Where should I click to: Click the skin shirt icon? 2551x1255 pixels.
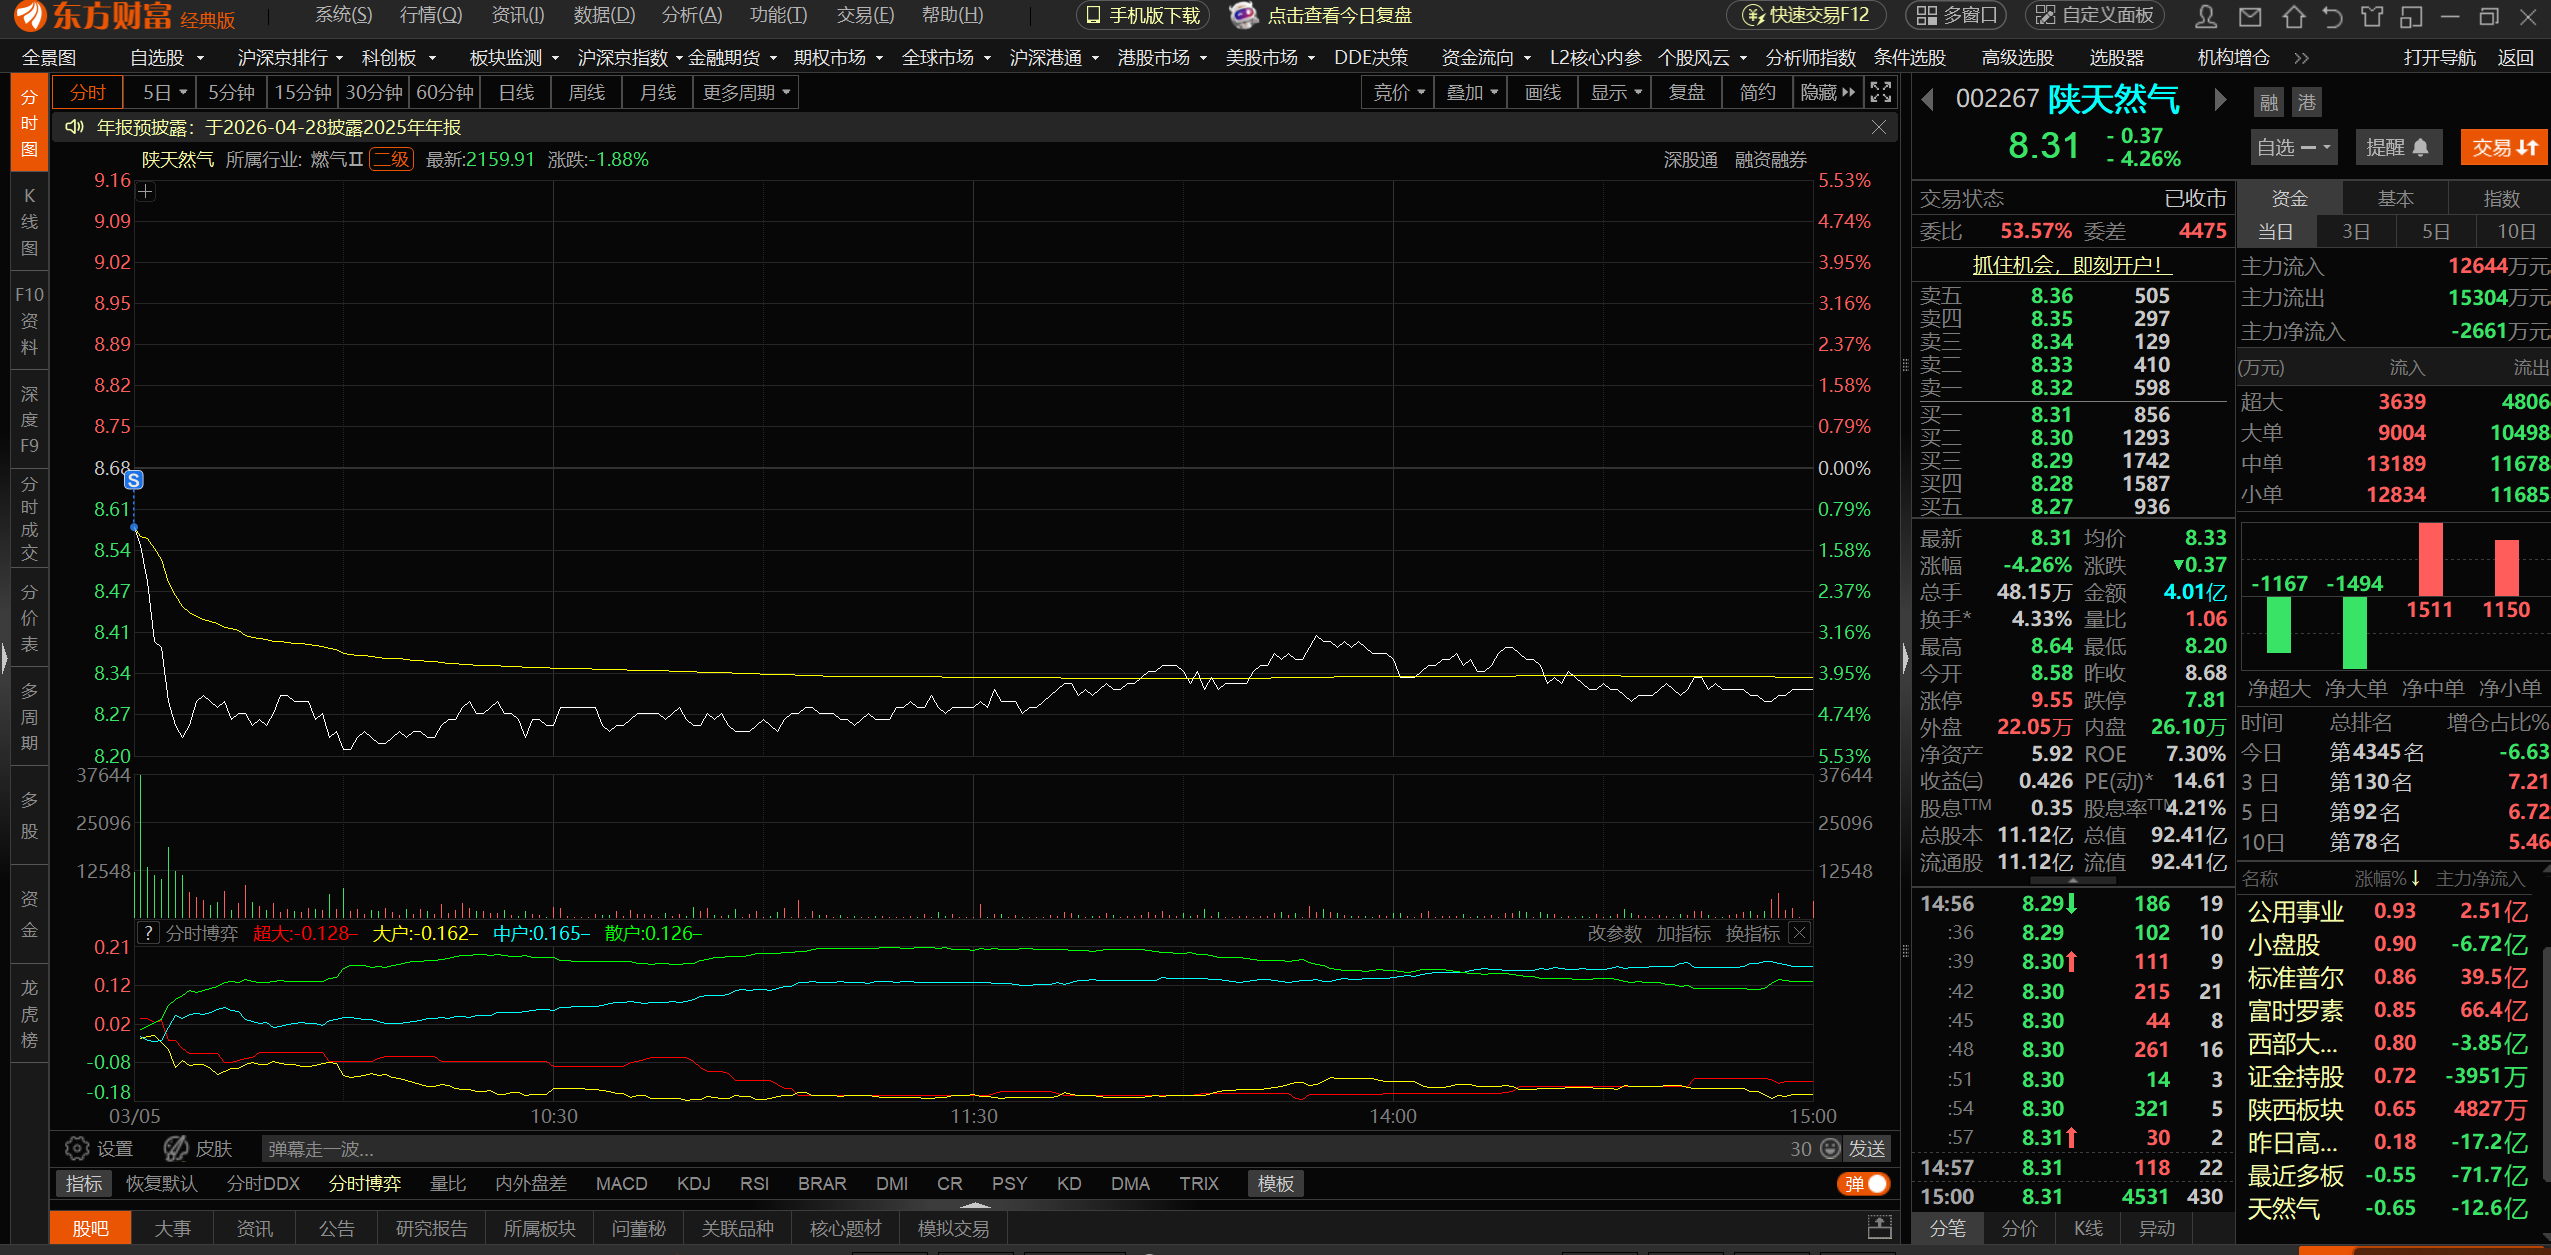pos(2372,16)
